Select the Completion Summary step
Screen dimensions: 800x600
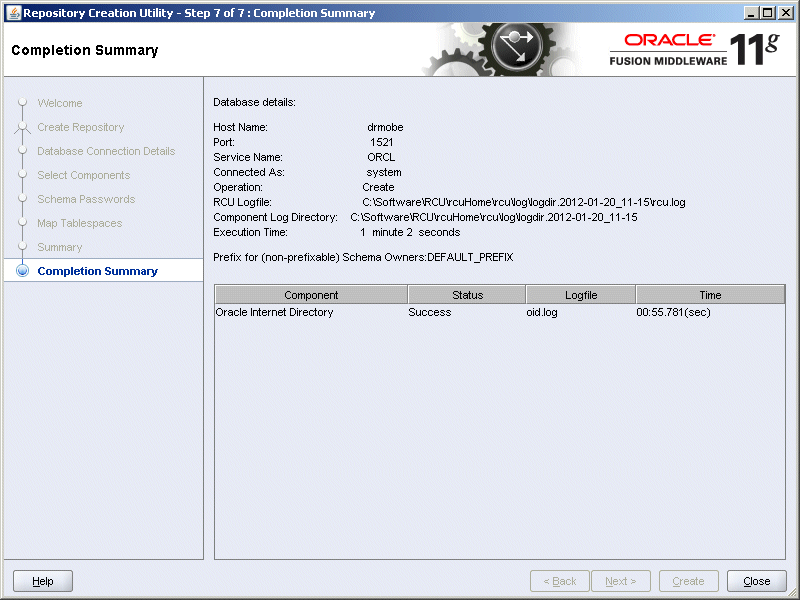coord(97,271)
